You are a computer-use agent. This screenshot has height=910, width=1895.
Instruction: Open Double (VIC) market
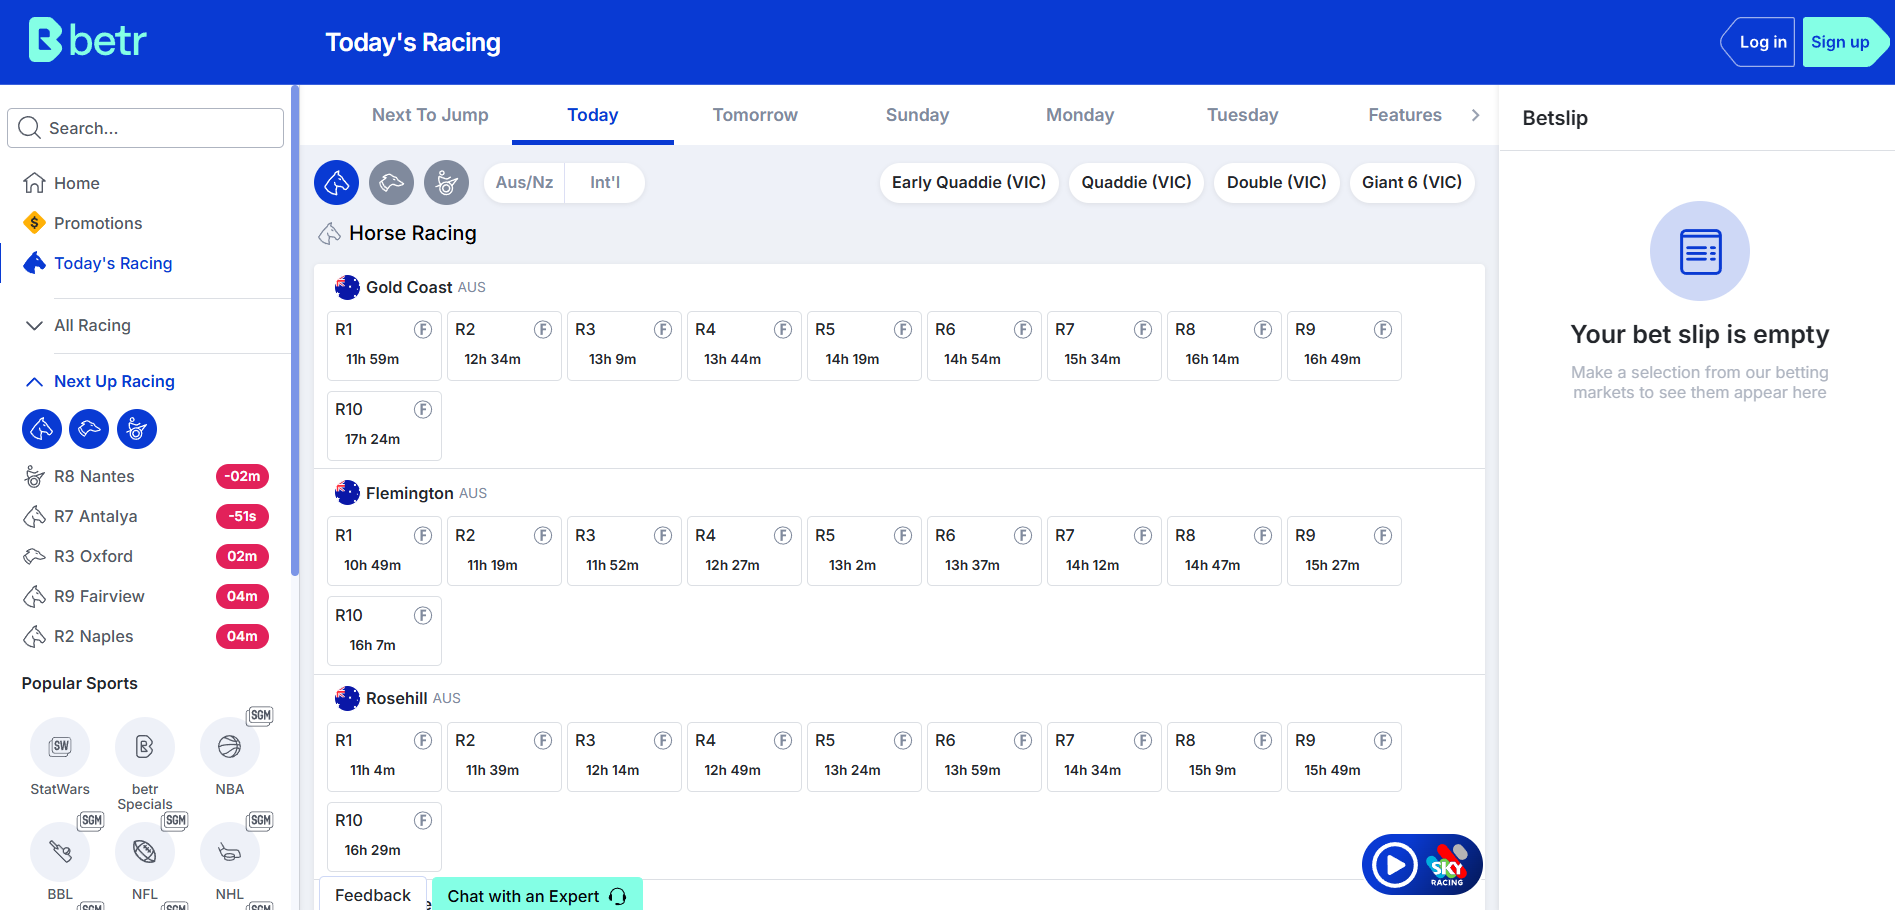click(x=1277, y=183)
